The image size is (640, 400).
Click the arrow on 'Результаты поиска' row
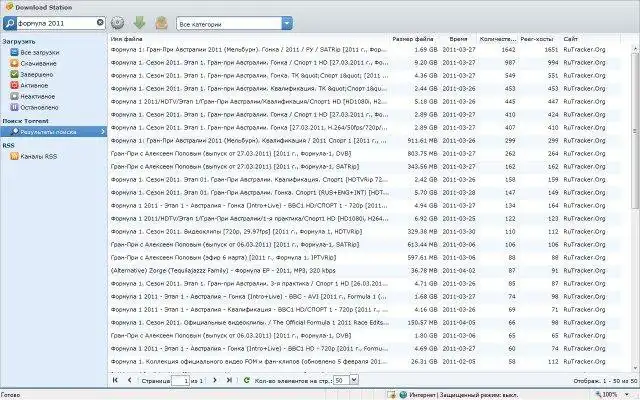point(102,131)
